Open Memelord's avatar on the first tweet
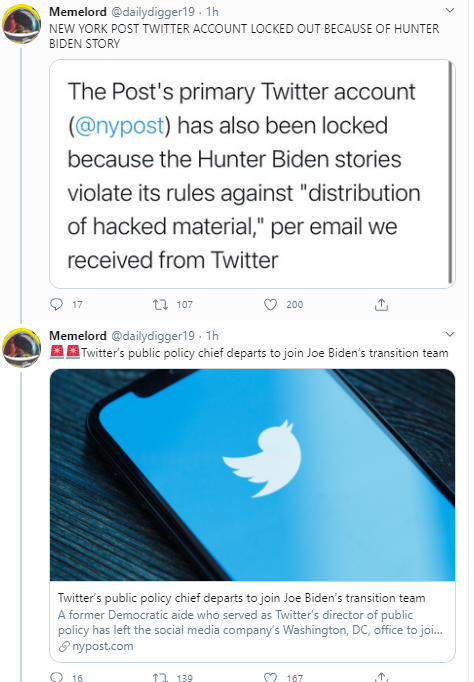This screenshot has width=474, height=682. [x=22, y=24]
